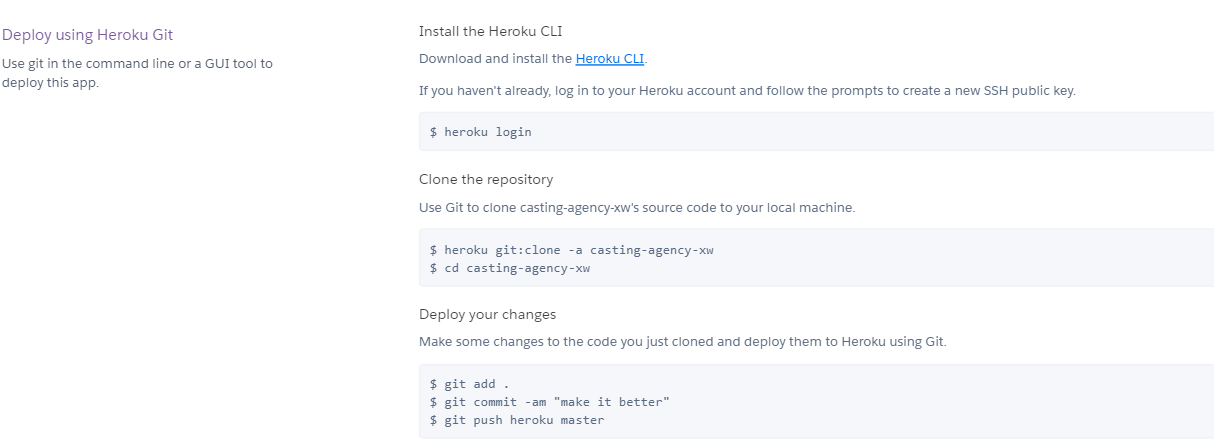Click the "Clone the repository" heading
This screenshot has height=444, width=1214.
click(x=486, y=180)
